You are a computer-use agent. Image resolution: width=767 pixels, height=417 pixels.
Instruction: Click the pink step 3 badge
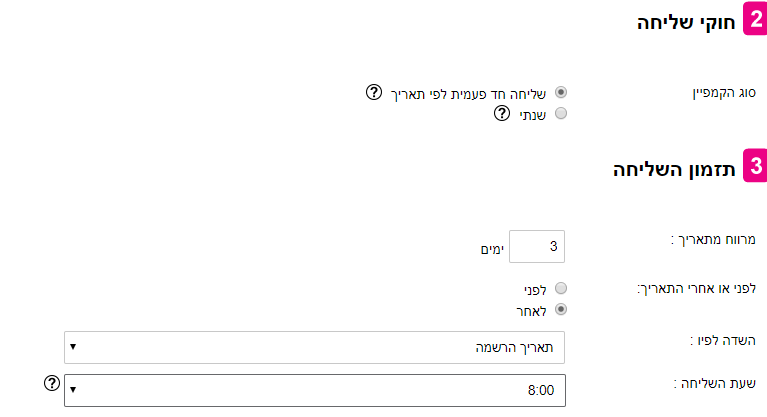(755, 168)
